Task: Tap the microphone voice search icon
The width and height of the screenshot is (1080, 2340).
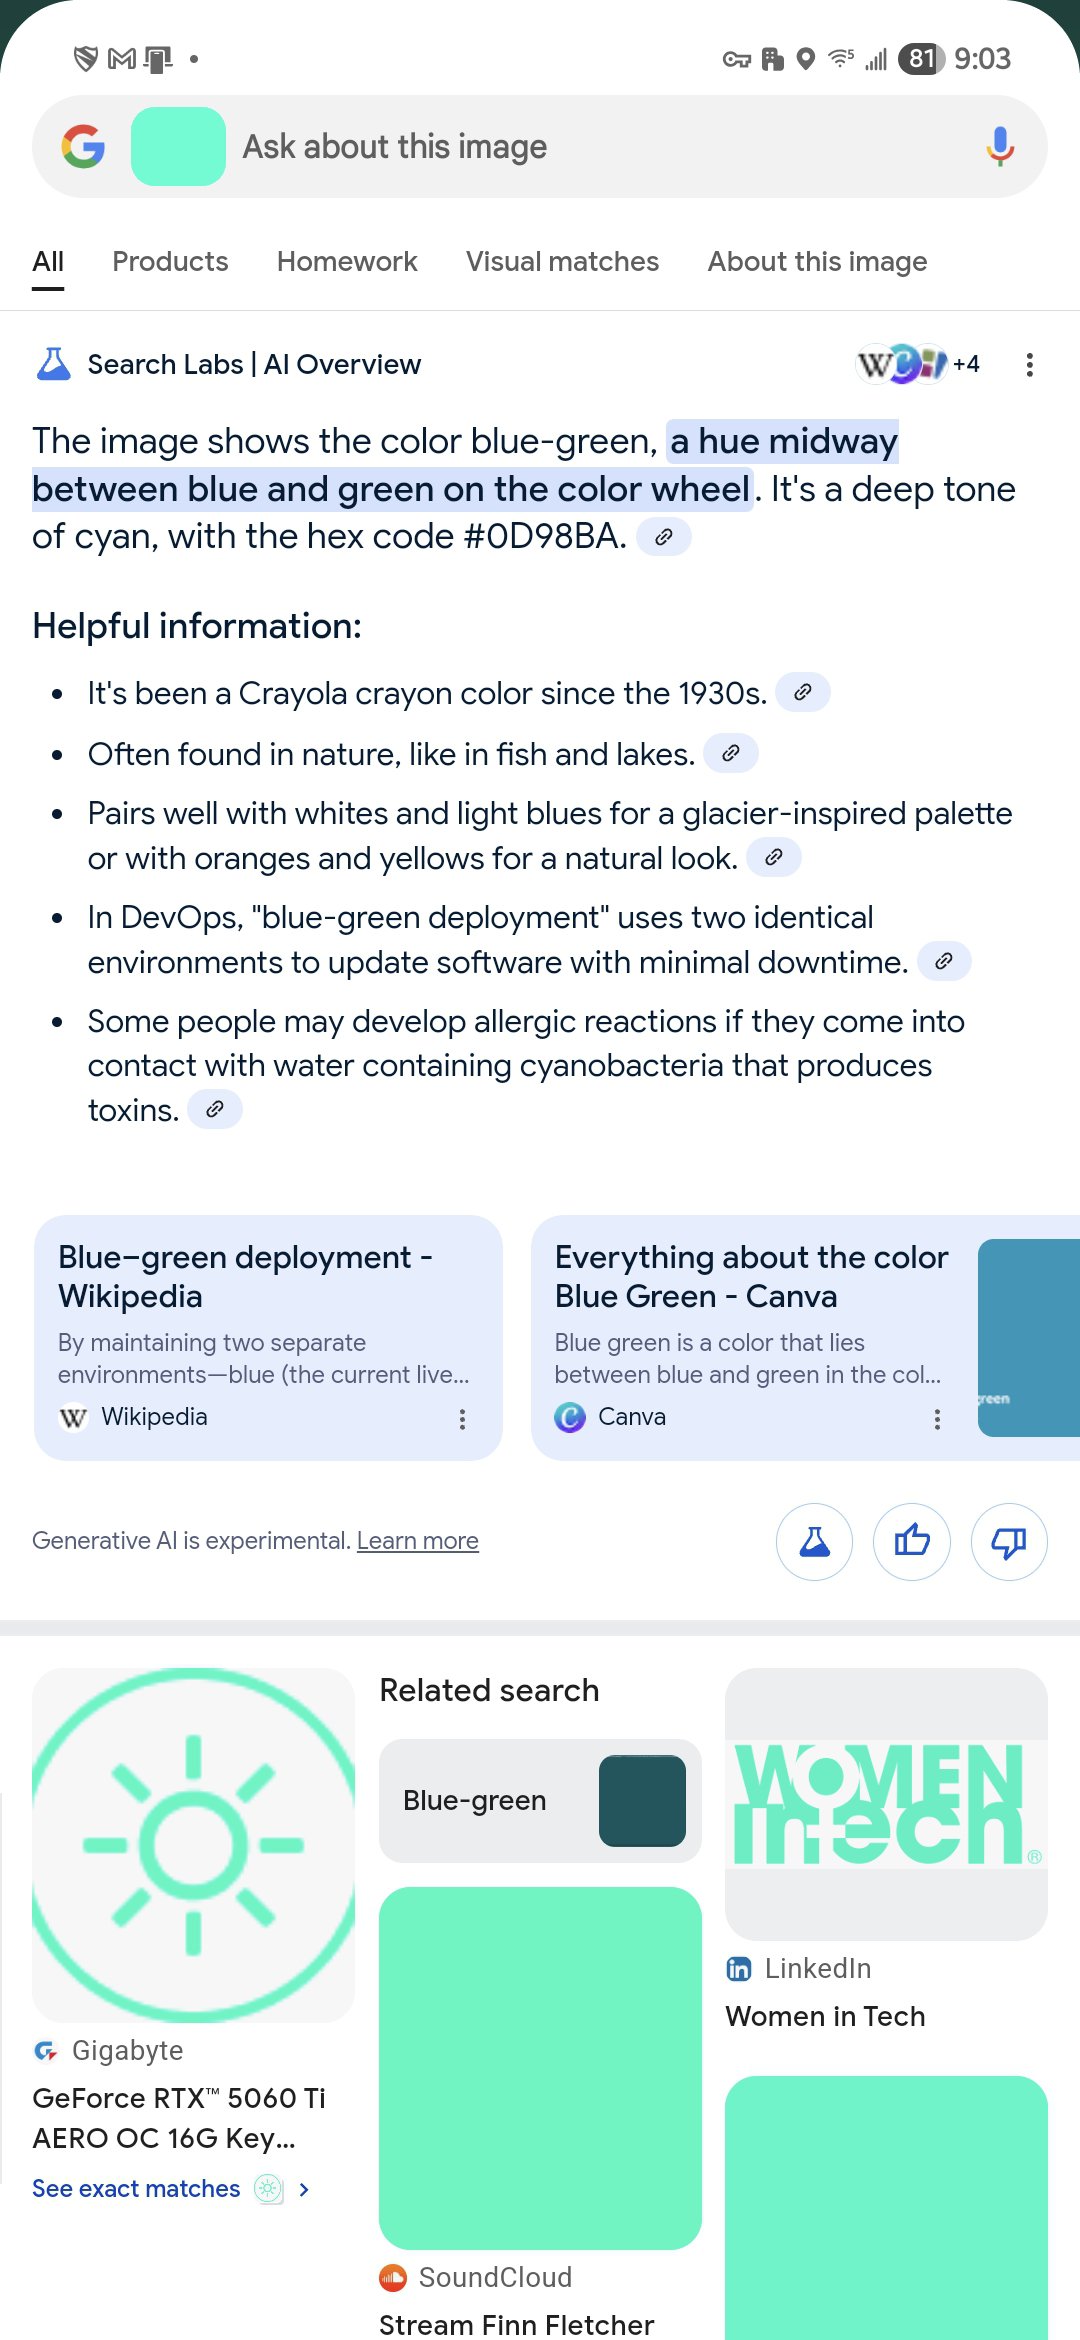Action: (x=999, y=147)
